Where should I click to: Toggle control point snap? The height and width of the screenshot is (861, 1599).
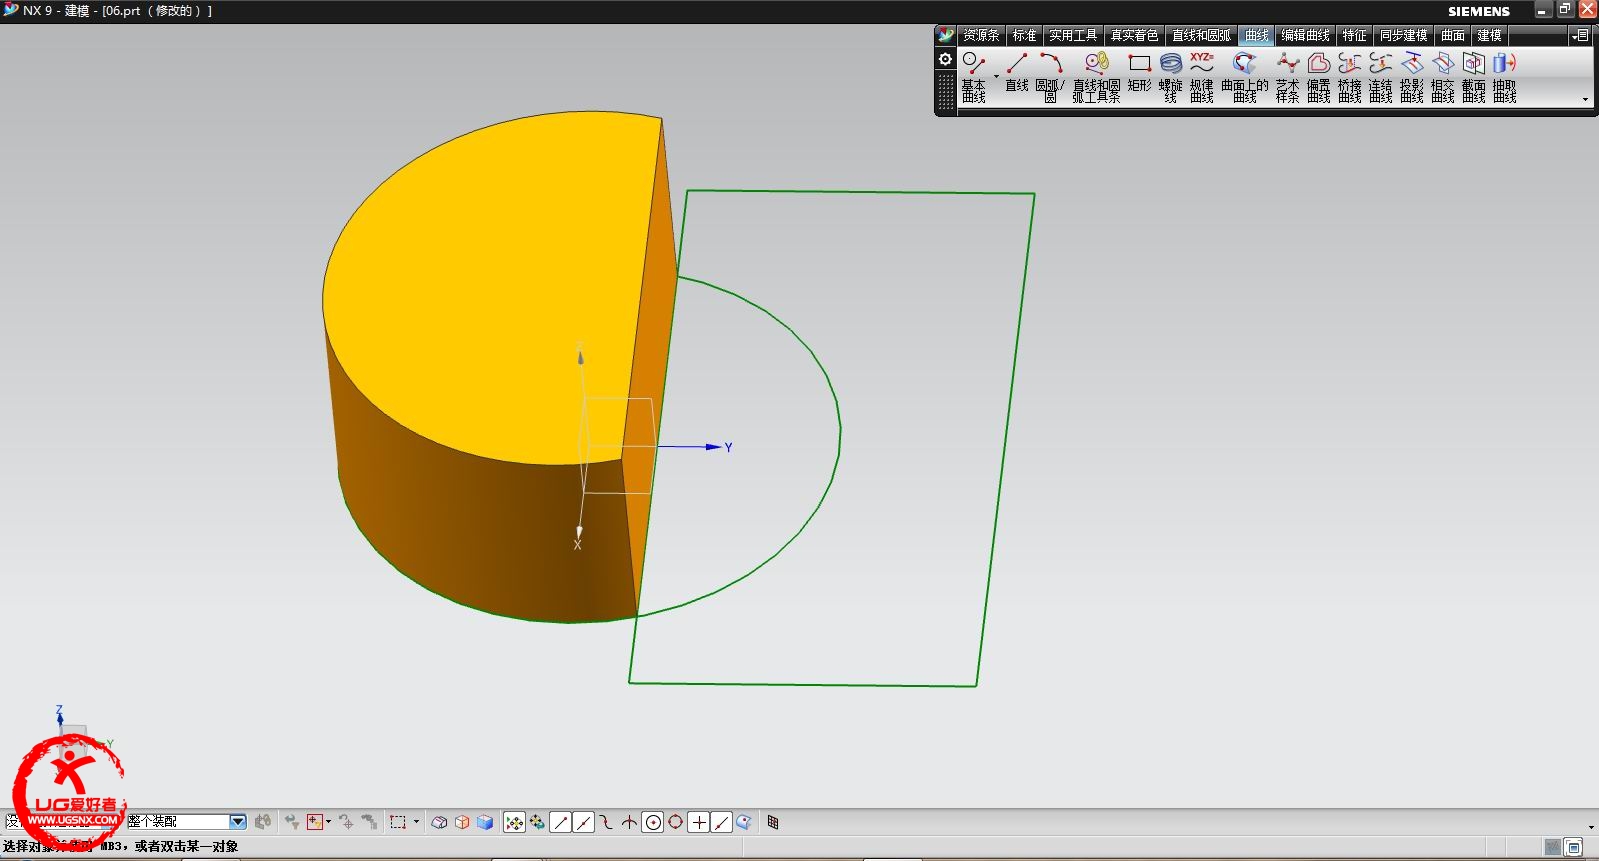pos(606,822)
